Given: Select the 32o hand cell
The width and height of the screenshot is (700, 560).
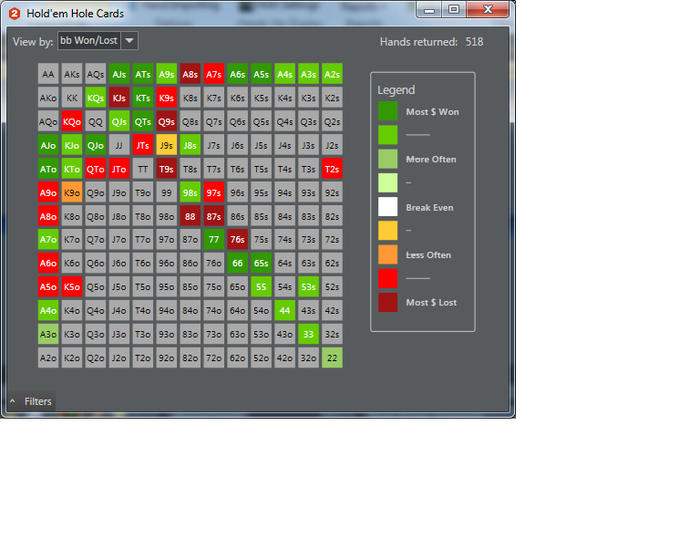Looking at the screenshot, I should tap(308, 358).
